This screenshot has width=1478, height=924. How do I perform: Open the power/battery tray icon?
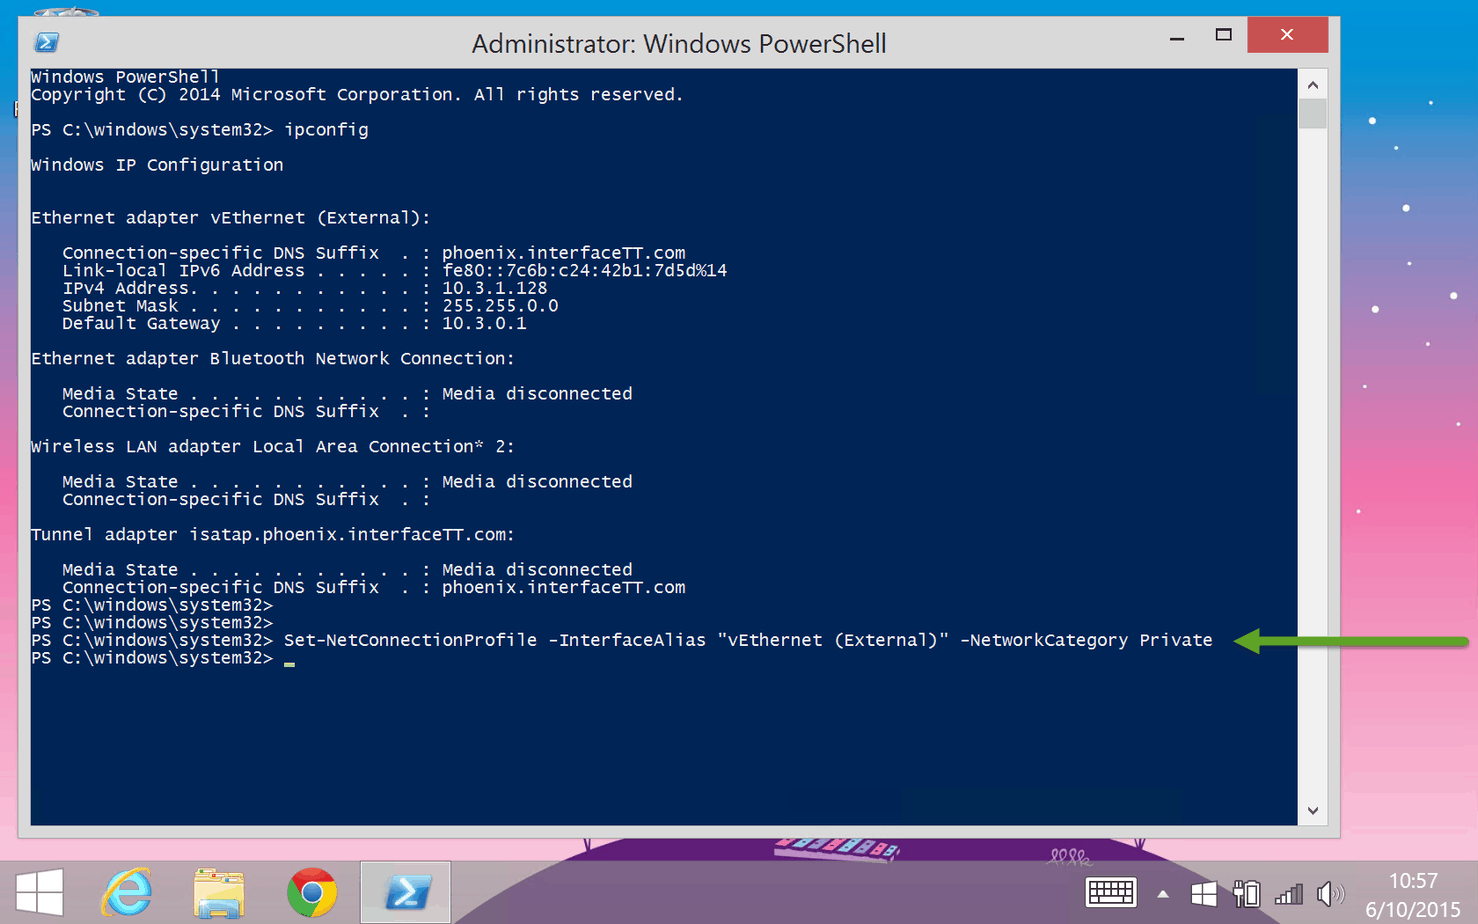click(1246, 893)
